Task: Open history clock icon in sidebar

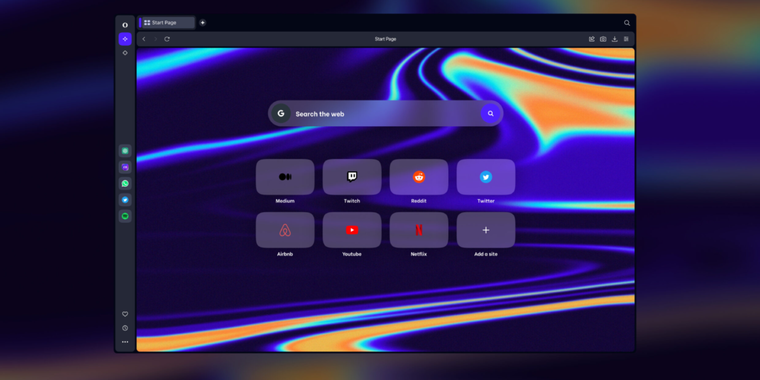Action: tap(125, 328)
